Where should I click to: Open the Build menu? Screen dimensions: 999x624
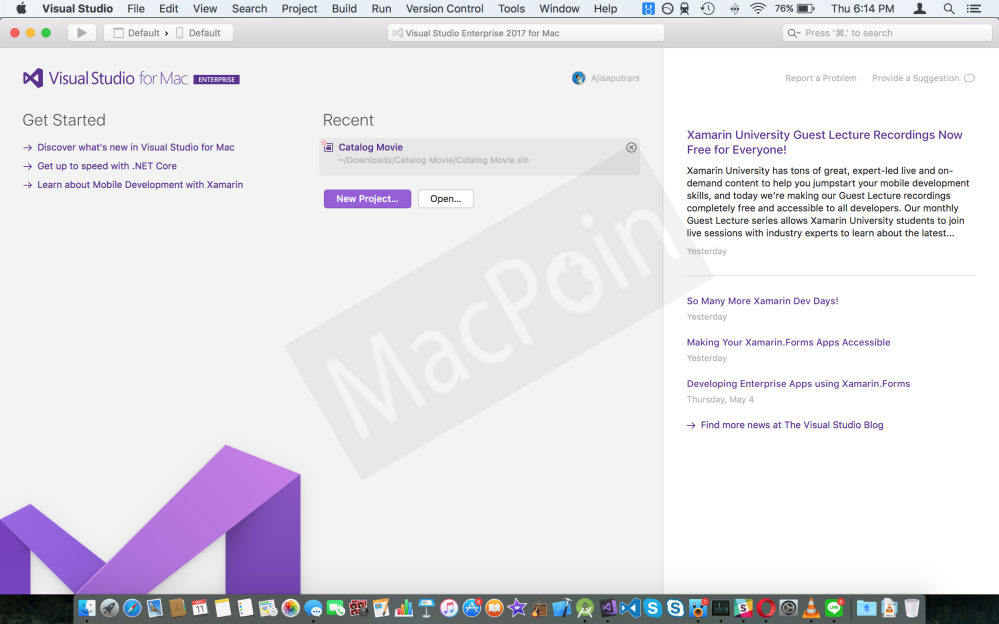pos(344,9)
